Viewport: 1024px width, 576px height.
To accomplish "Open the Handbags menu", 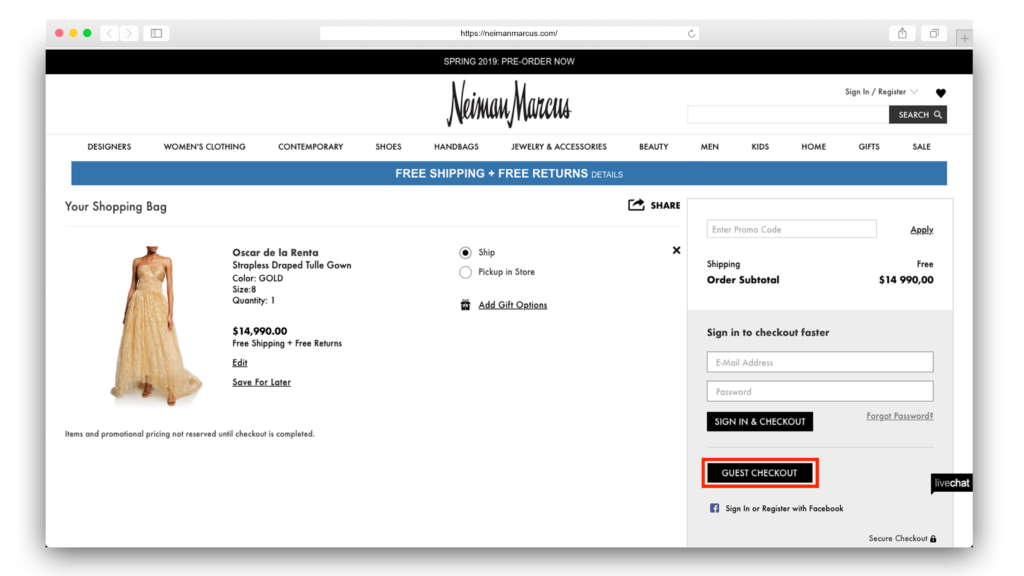I will tap(456, 147).
